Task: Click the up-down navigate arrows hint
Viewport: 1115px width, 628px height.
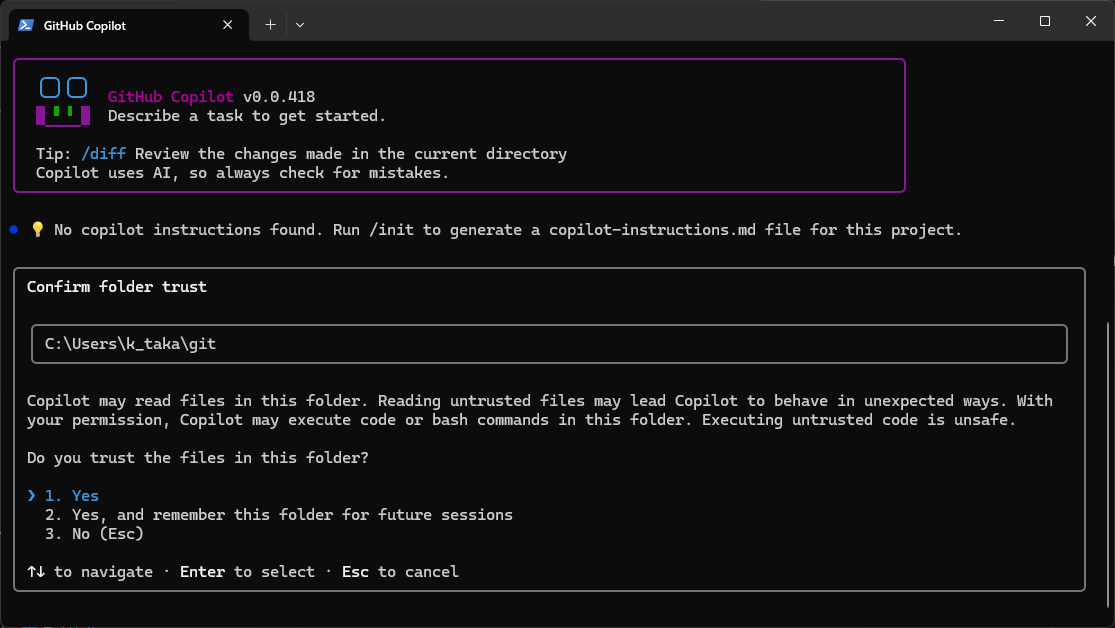Action: tap(36, 572)
